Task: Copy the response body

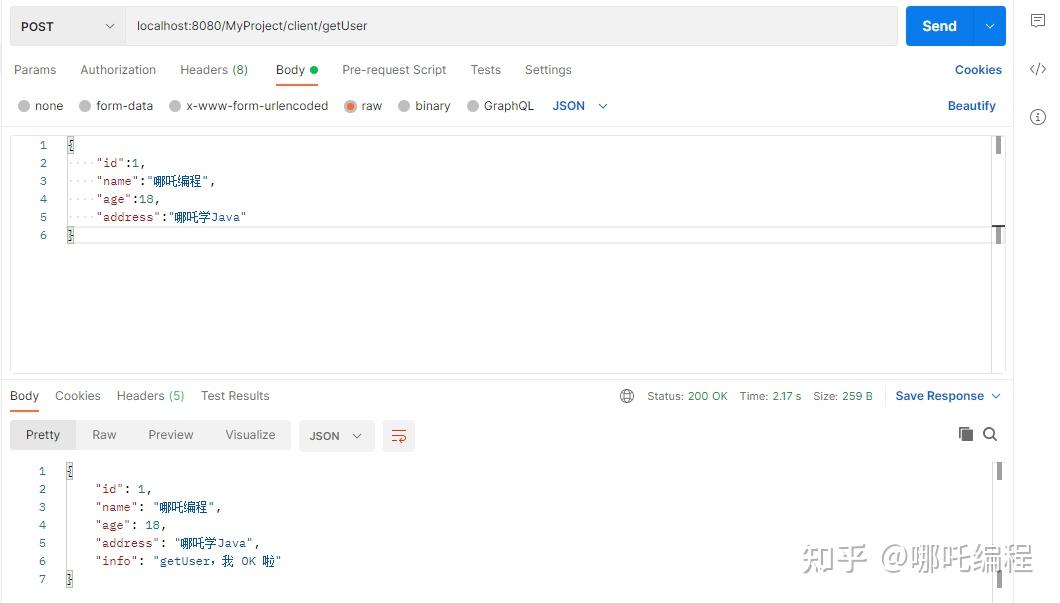Action: click(965, 434)
